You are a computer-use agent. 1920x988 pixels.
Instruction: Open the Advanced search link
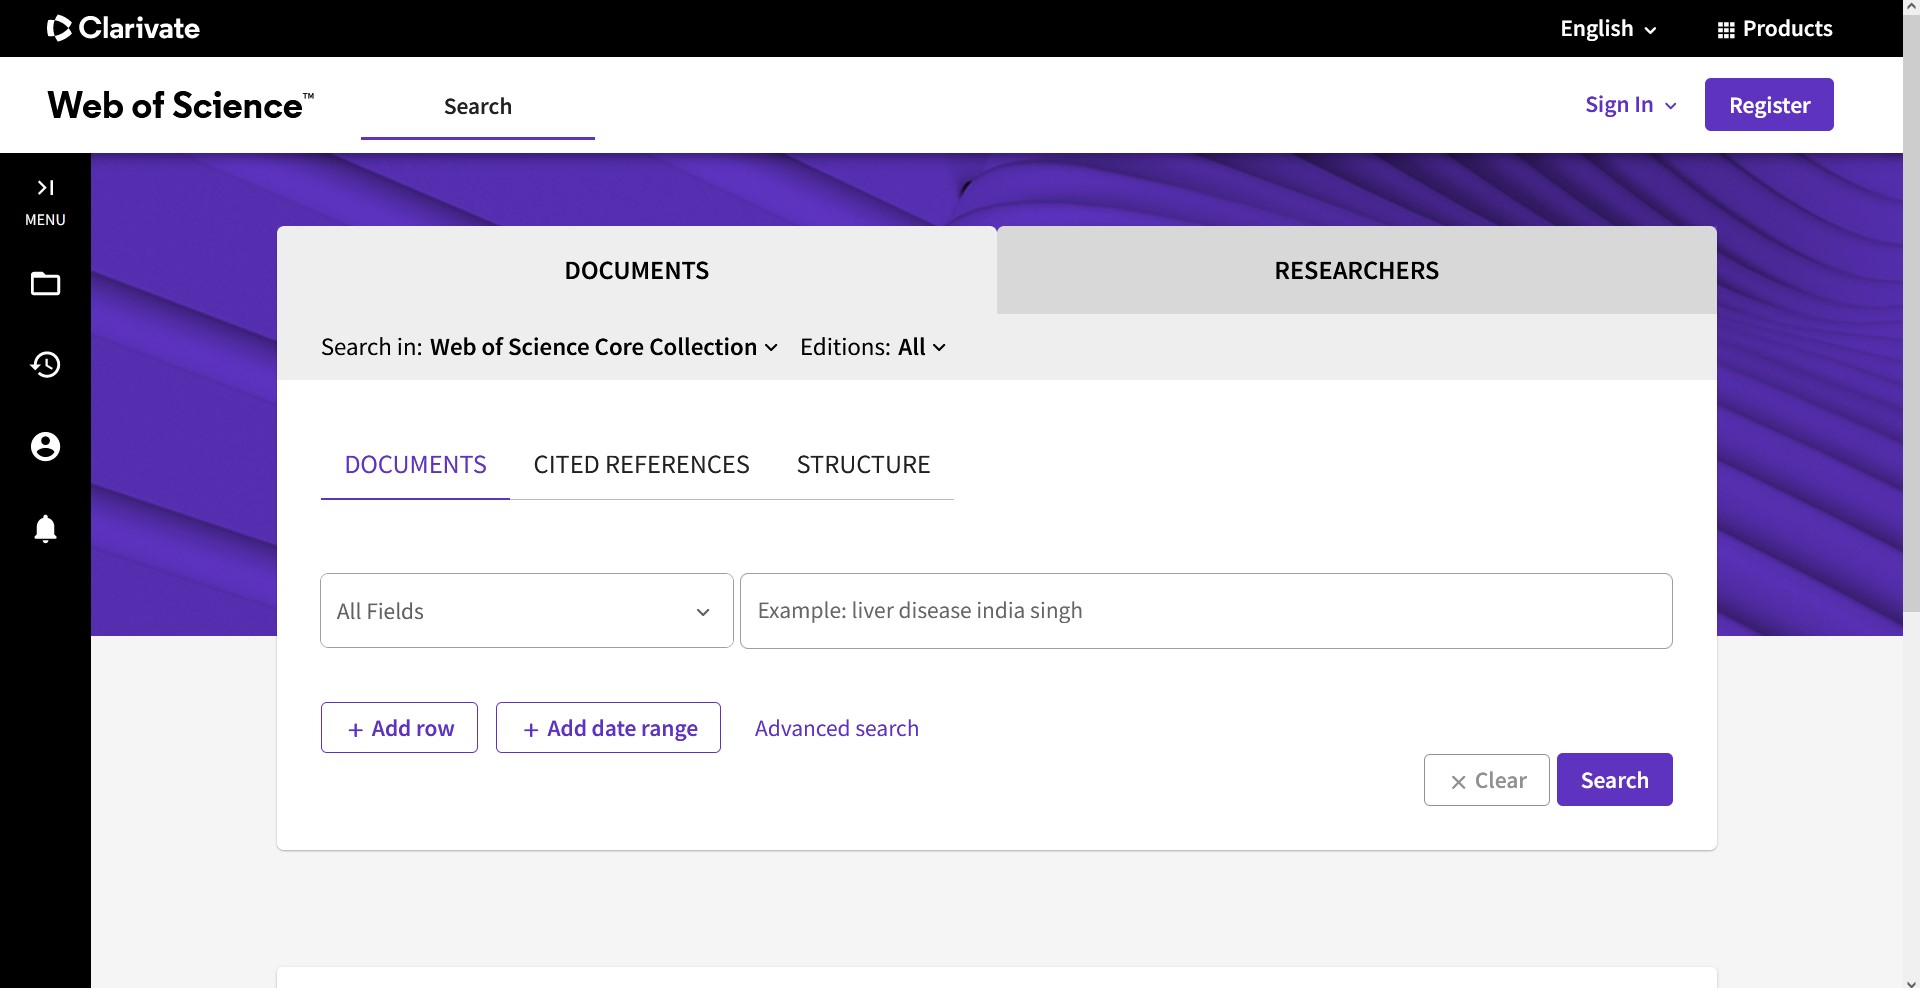(x=837, y=728)
